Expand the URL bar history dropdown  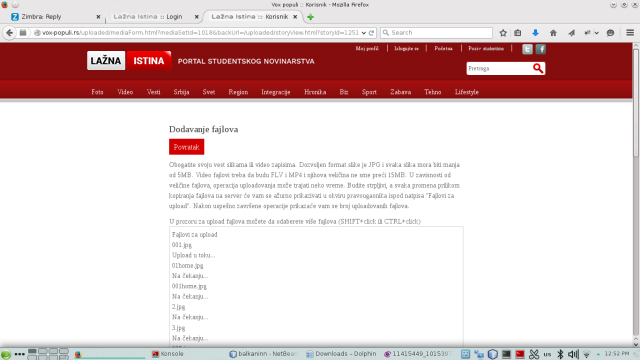(x=364, y=33)
